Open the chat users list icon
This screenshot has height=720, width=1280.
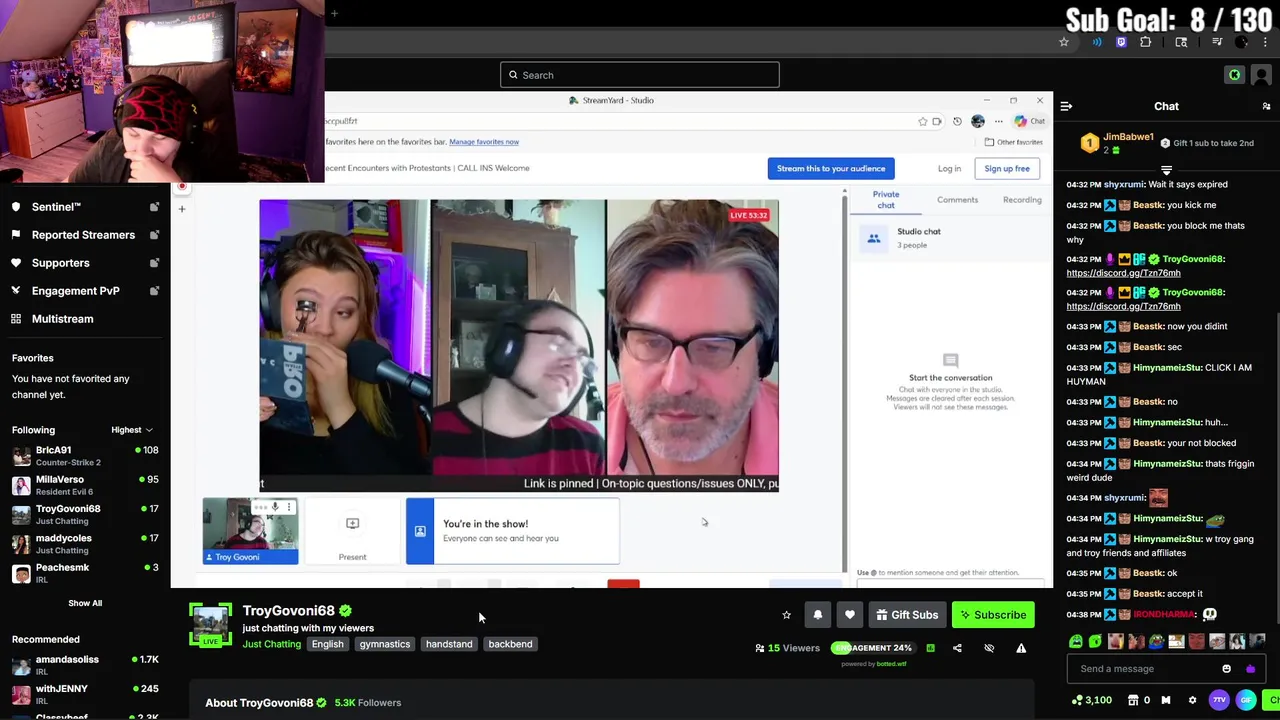coord(1266,106)
